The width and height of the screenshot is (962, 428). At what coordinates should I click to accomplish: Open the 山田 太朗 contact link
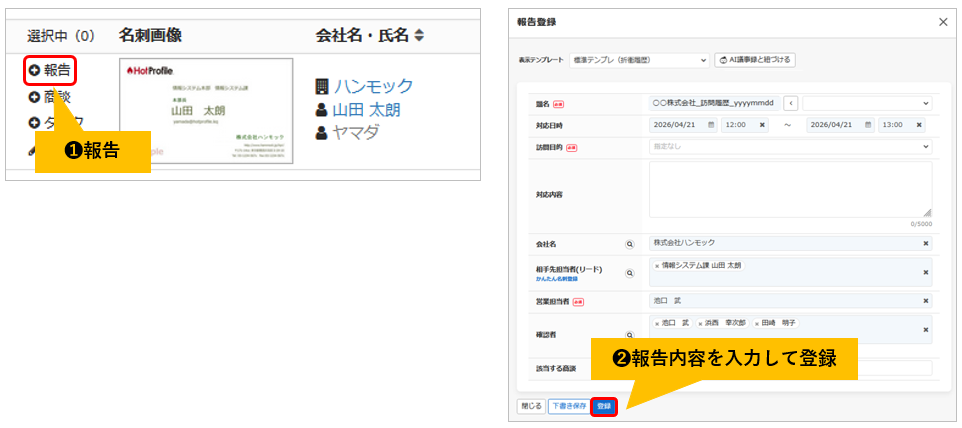[x=366, y=110]
